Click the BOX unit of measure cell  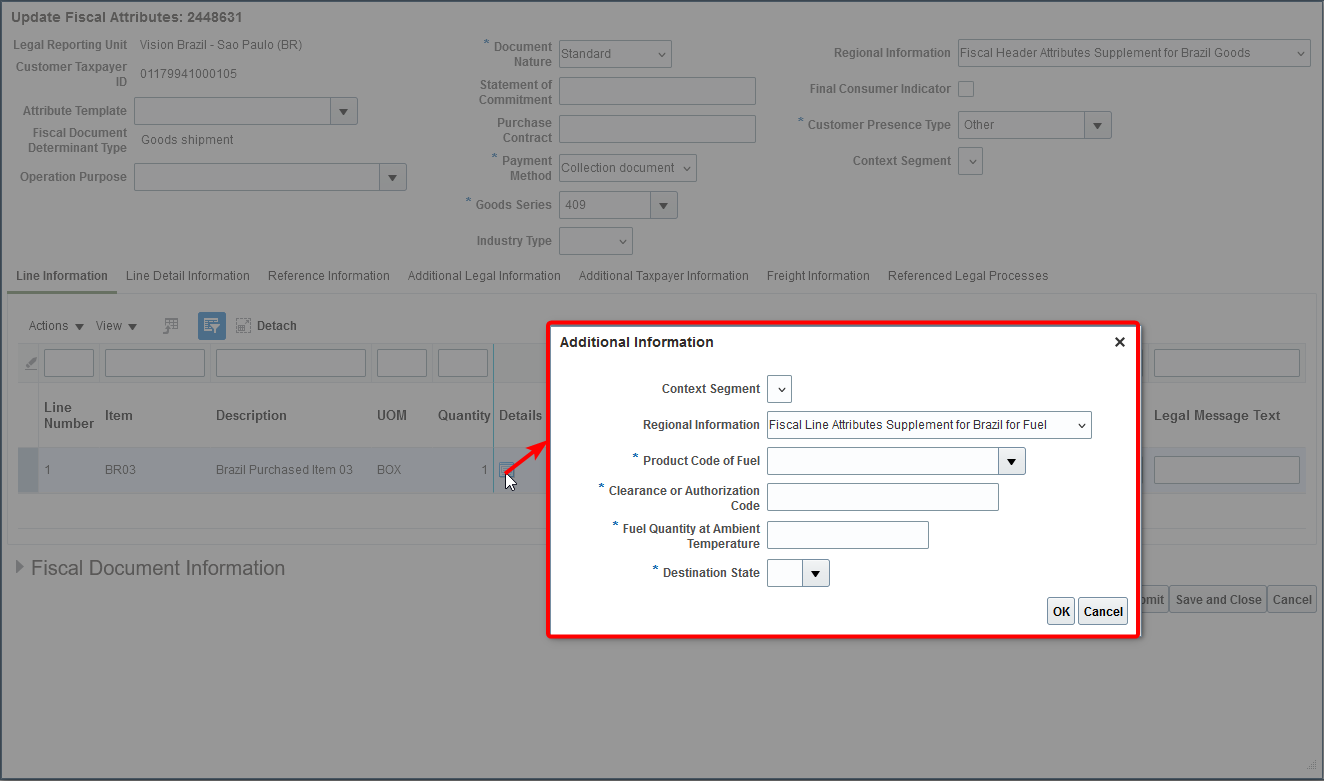(x=389, y=470)
